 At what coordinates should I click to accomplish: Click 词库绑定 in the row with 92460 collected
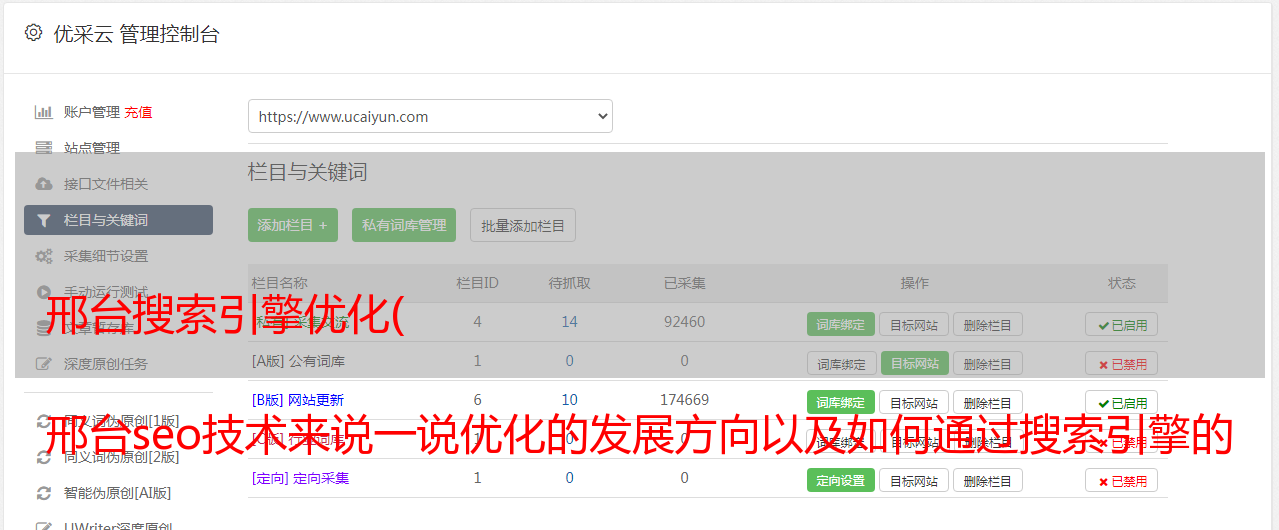coord(841,324)
